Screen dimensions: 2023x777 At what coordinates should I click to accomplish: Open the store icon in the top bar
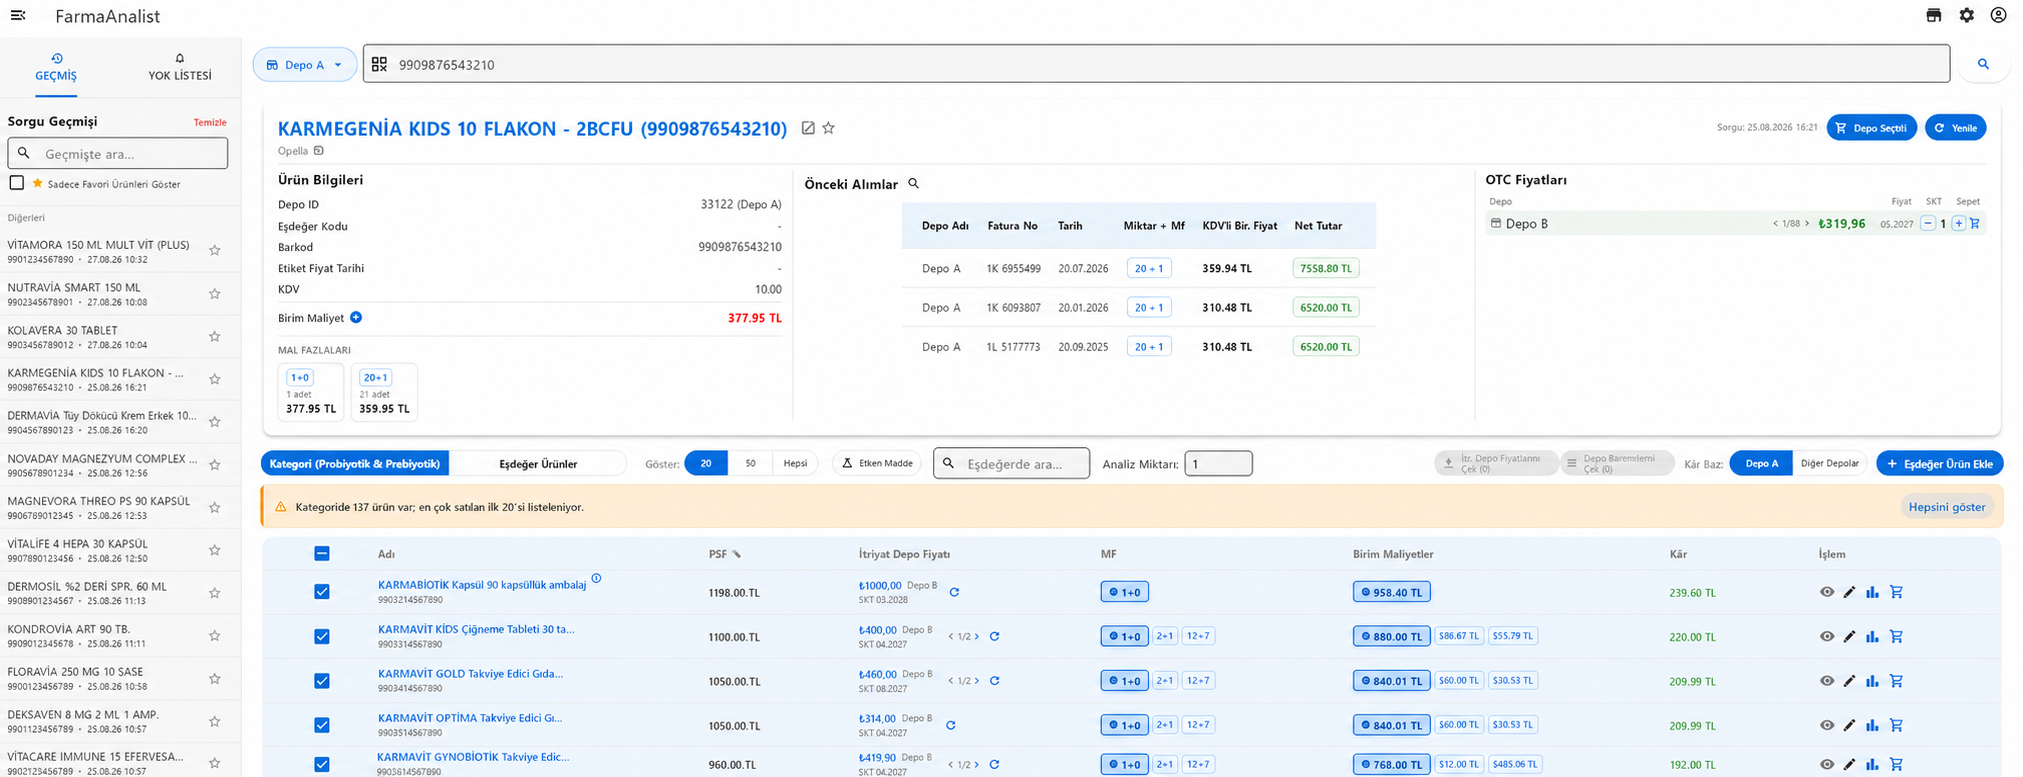click(1933, 16)
